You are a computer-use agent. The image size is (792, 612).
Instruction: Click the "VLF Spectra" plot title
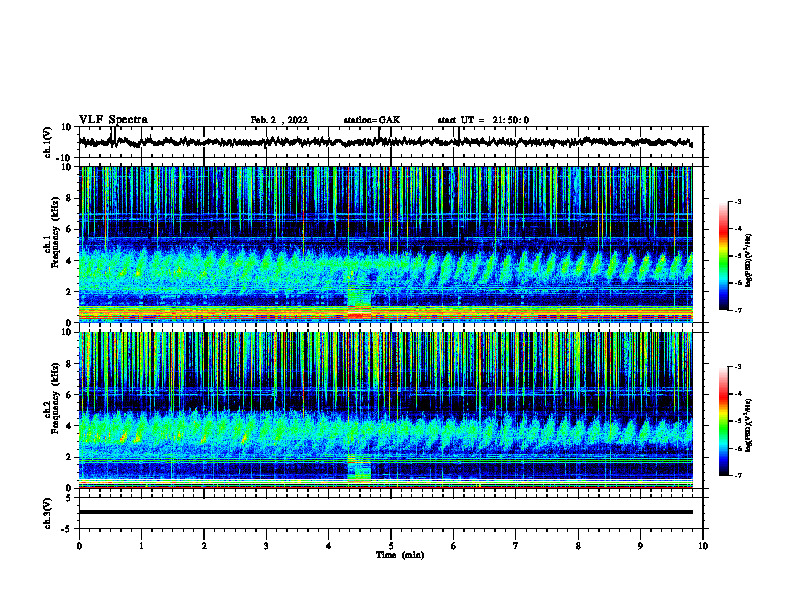click(113, 120)
